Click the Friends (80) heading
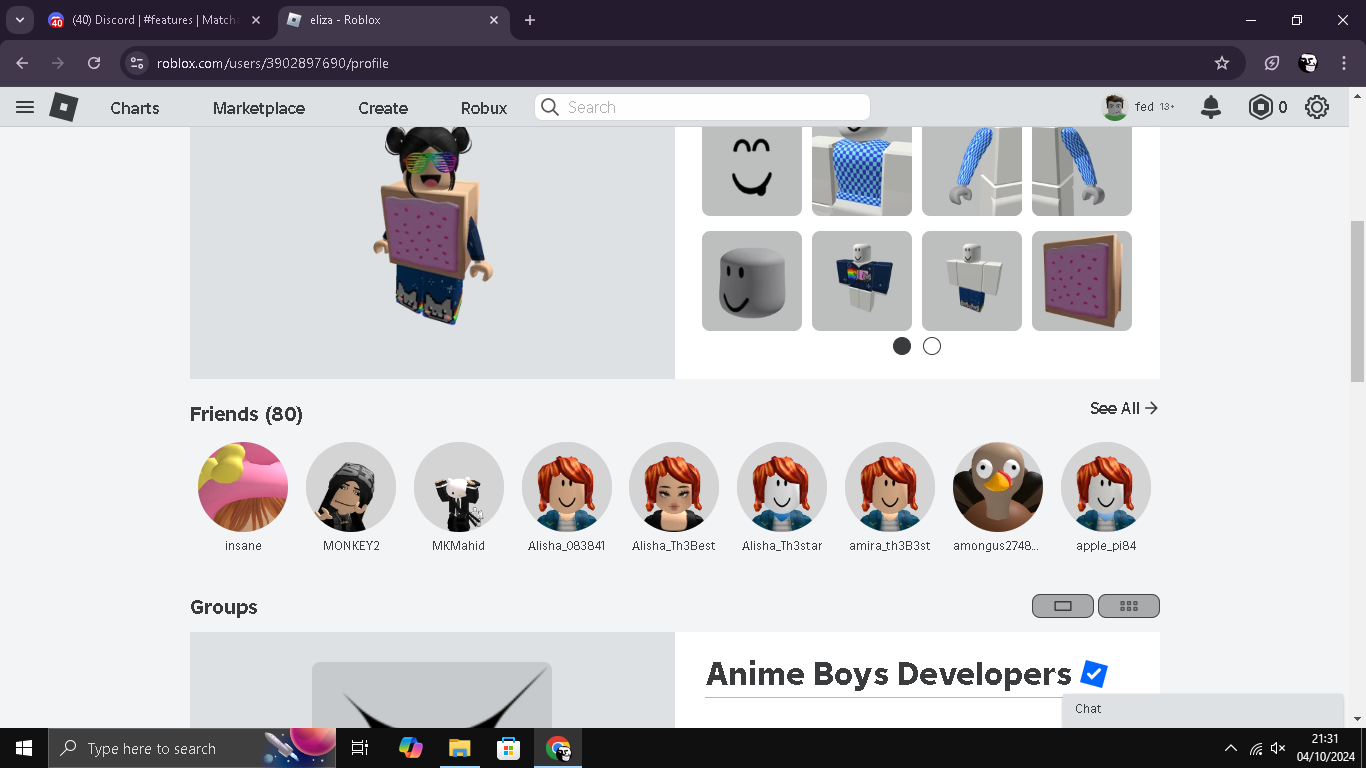1366x768 pixels. [x=246, y=414]
